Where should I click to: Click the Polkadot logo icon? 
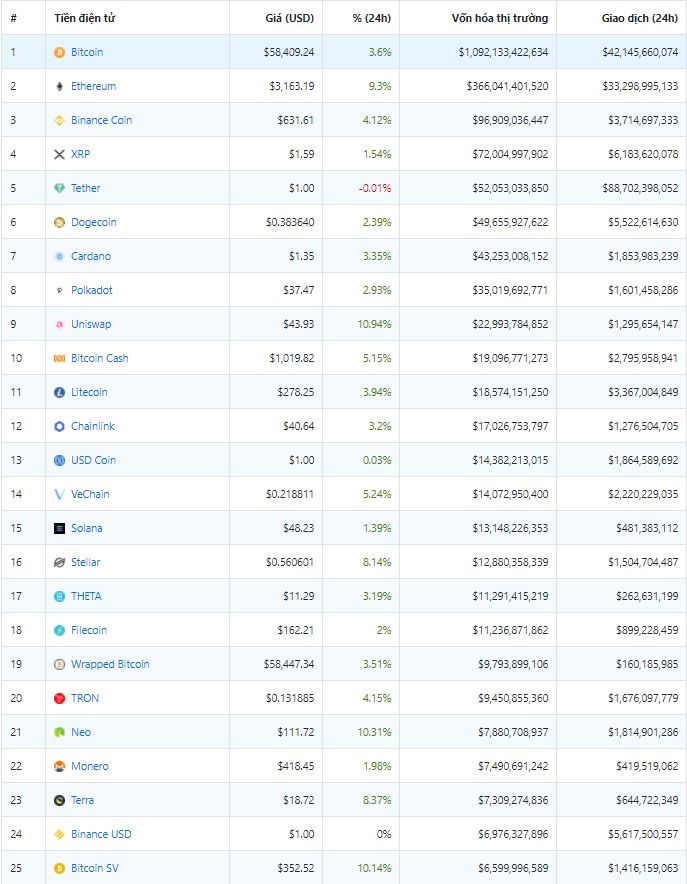pos(59,290)
